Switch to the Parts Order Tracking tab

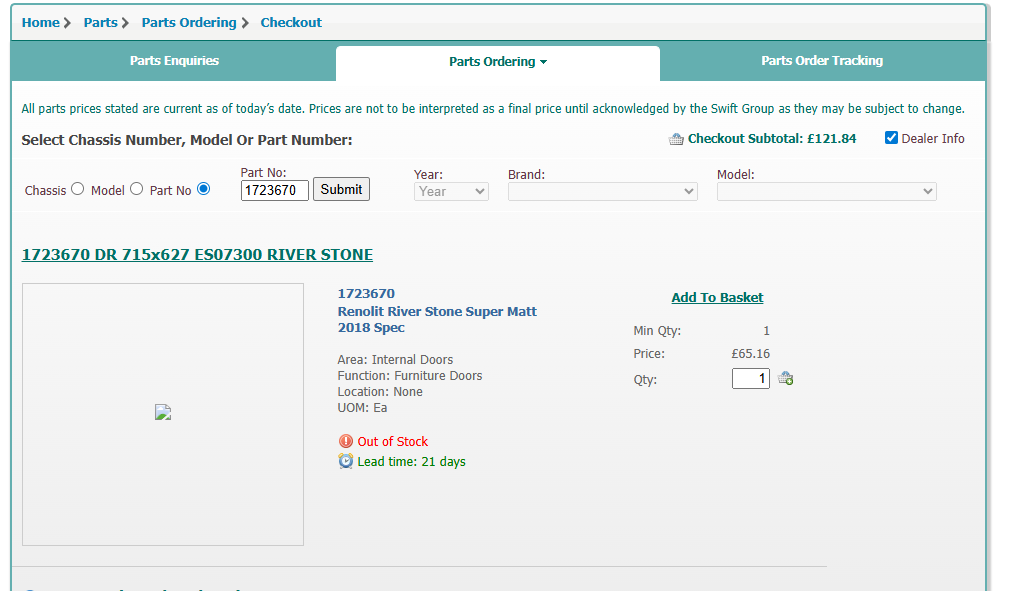pyautogui.click(x=822, y=61)
